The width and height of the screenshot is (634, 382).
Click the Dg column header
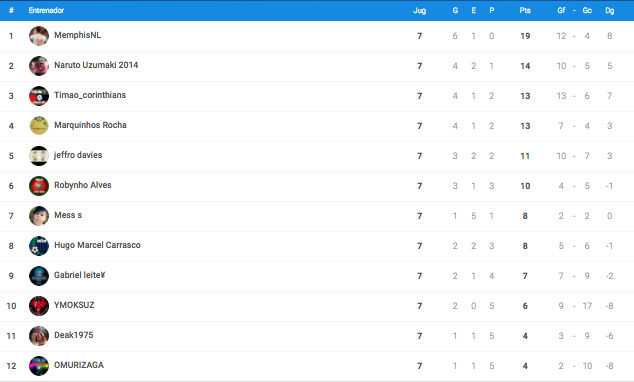pos(609,11)
